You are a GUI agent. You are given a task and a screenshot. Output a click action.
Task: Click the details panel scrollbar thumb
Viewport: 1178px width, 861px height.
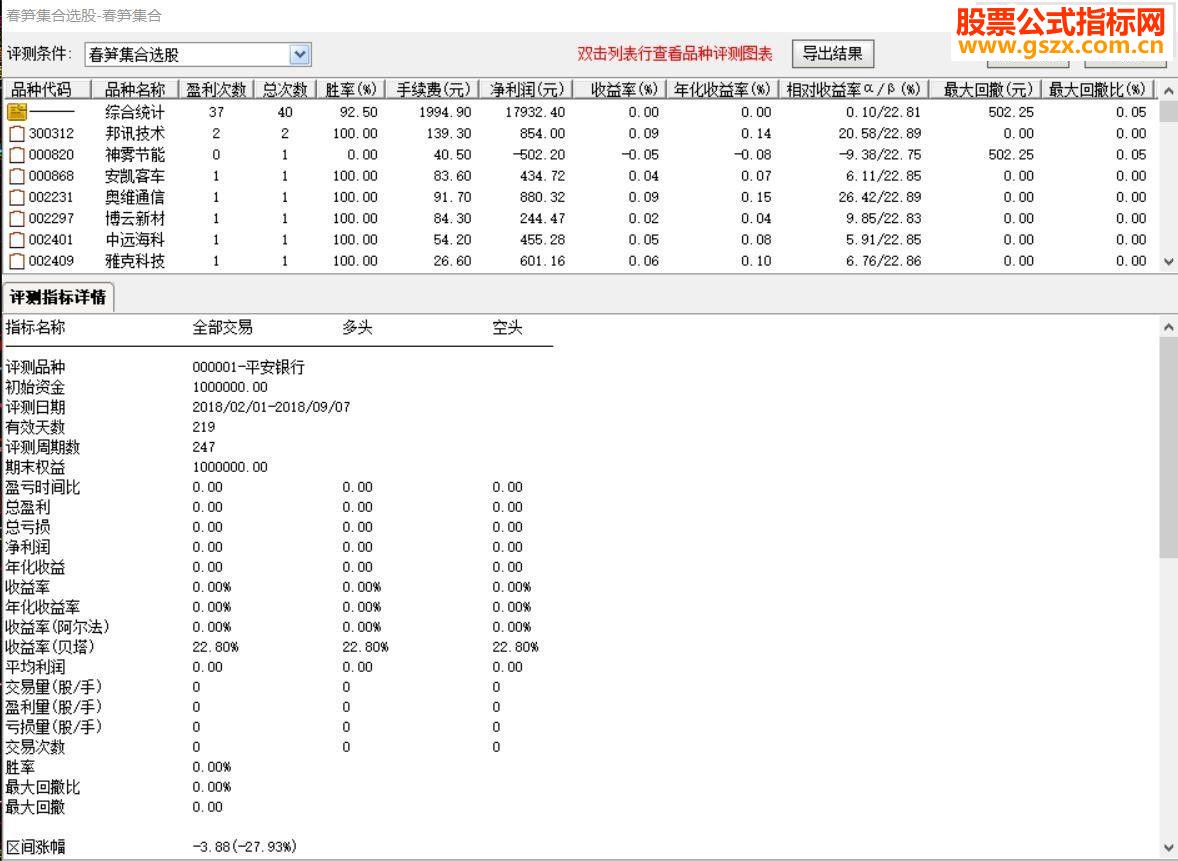1168,447
